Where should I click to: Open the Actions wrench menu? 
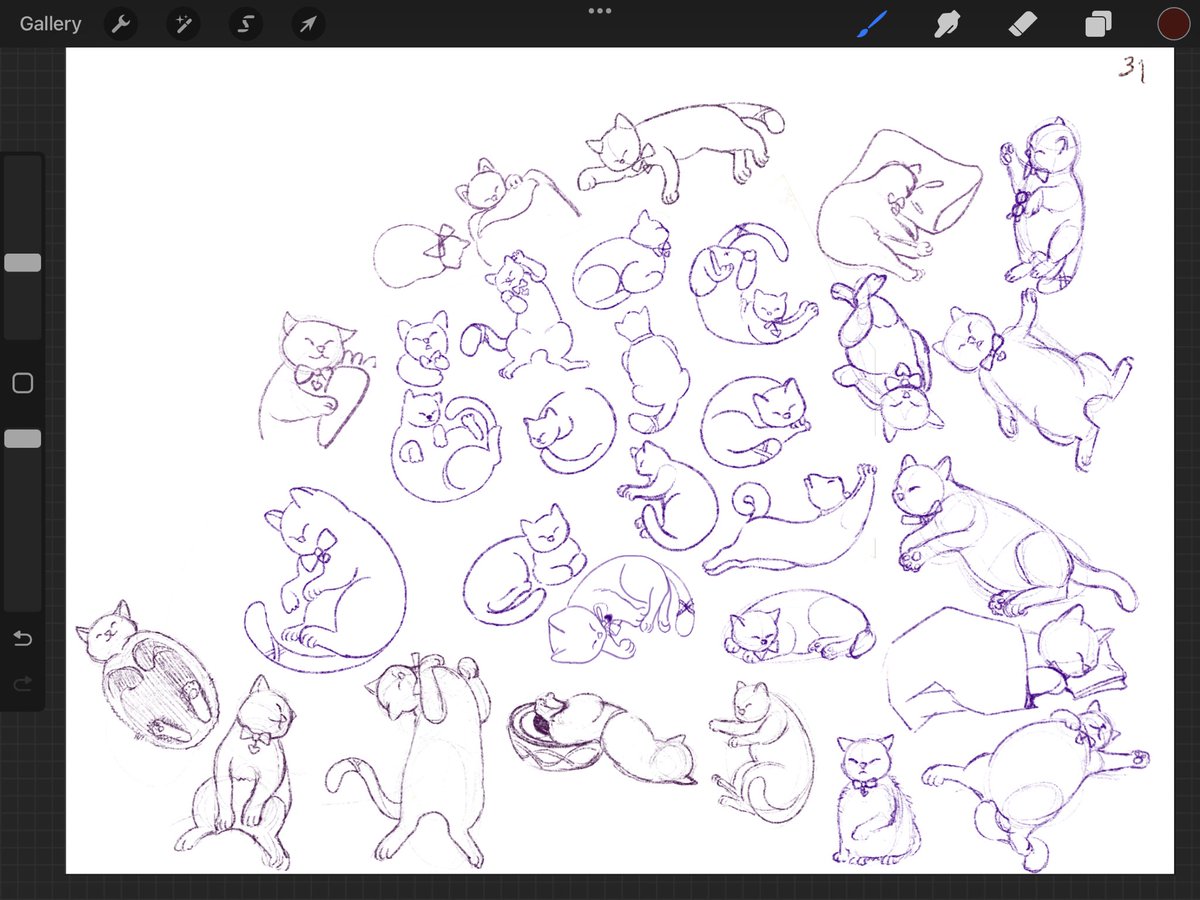(x=121, y=24)
